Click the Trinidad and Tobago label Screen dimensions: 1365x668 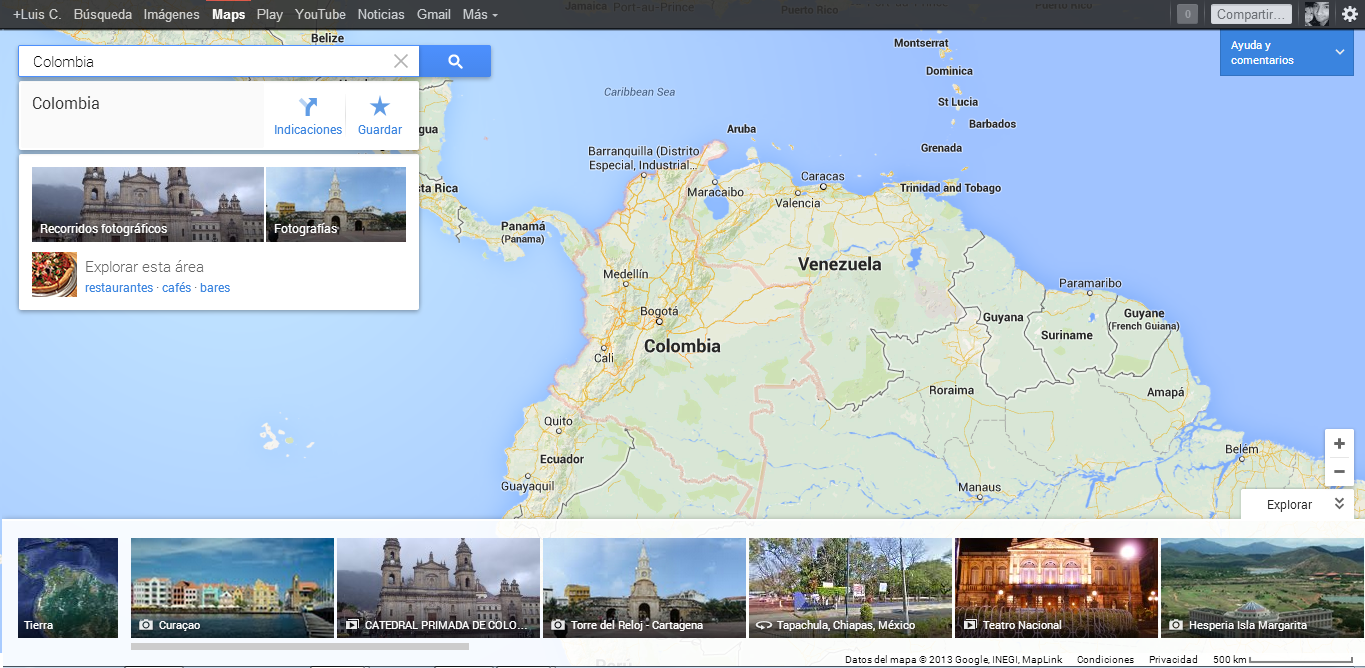coord(950,188)
